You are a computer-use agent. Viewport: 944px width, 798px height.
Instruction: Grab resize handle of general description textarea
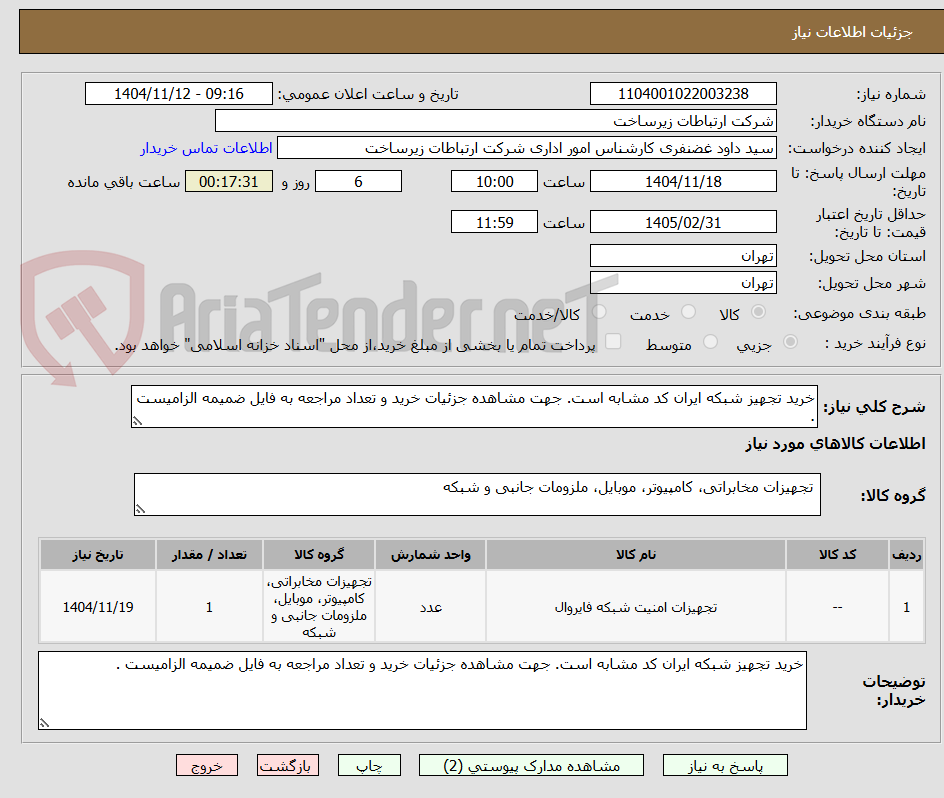click(137, 422)
